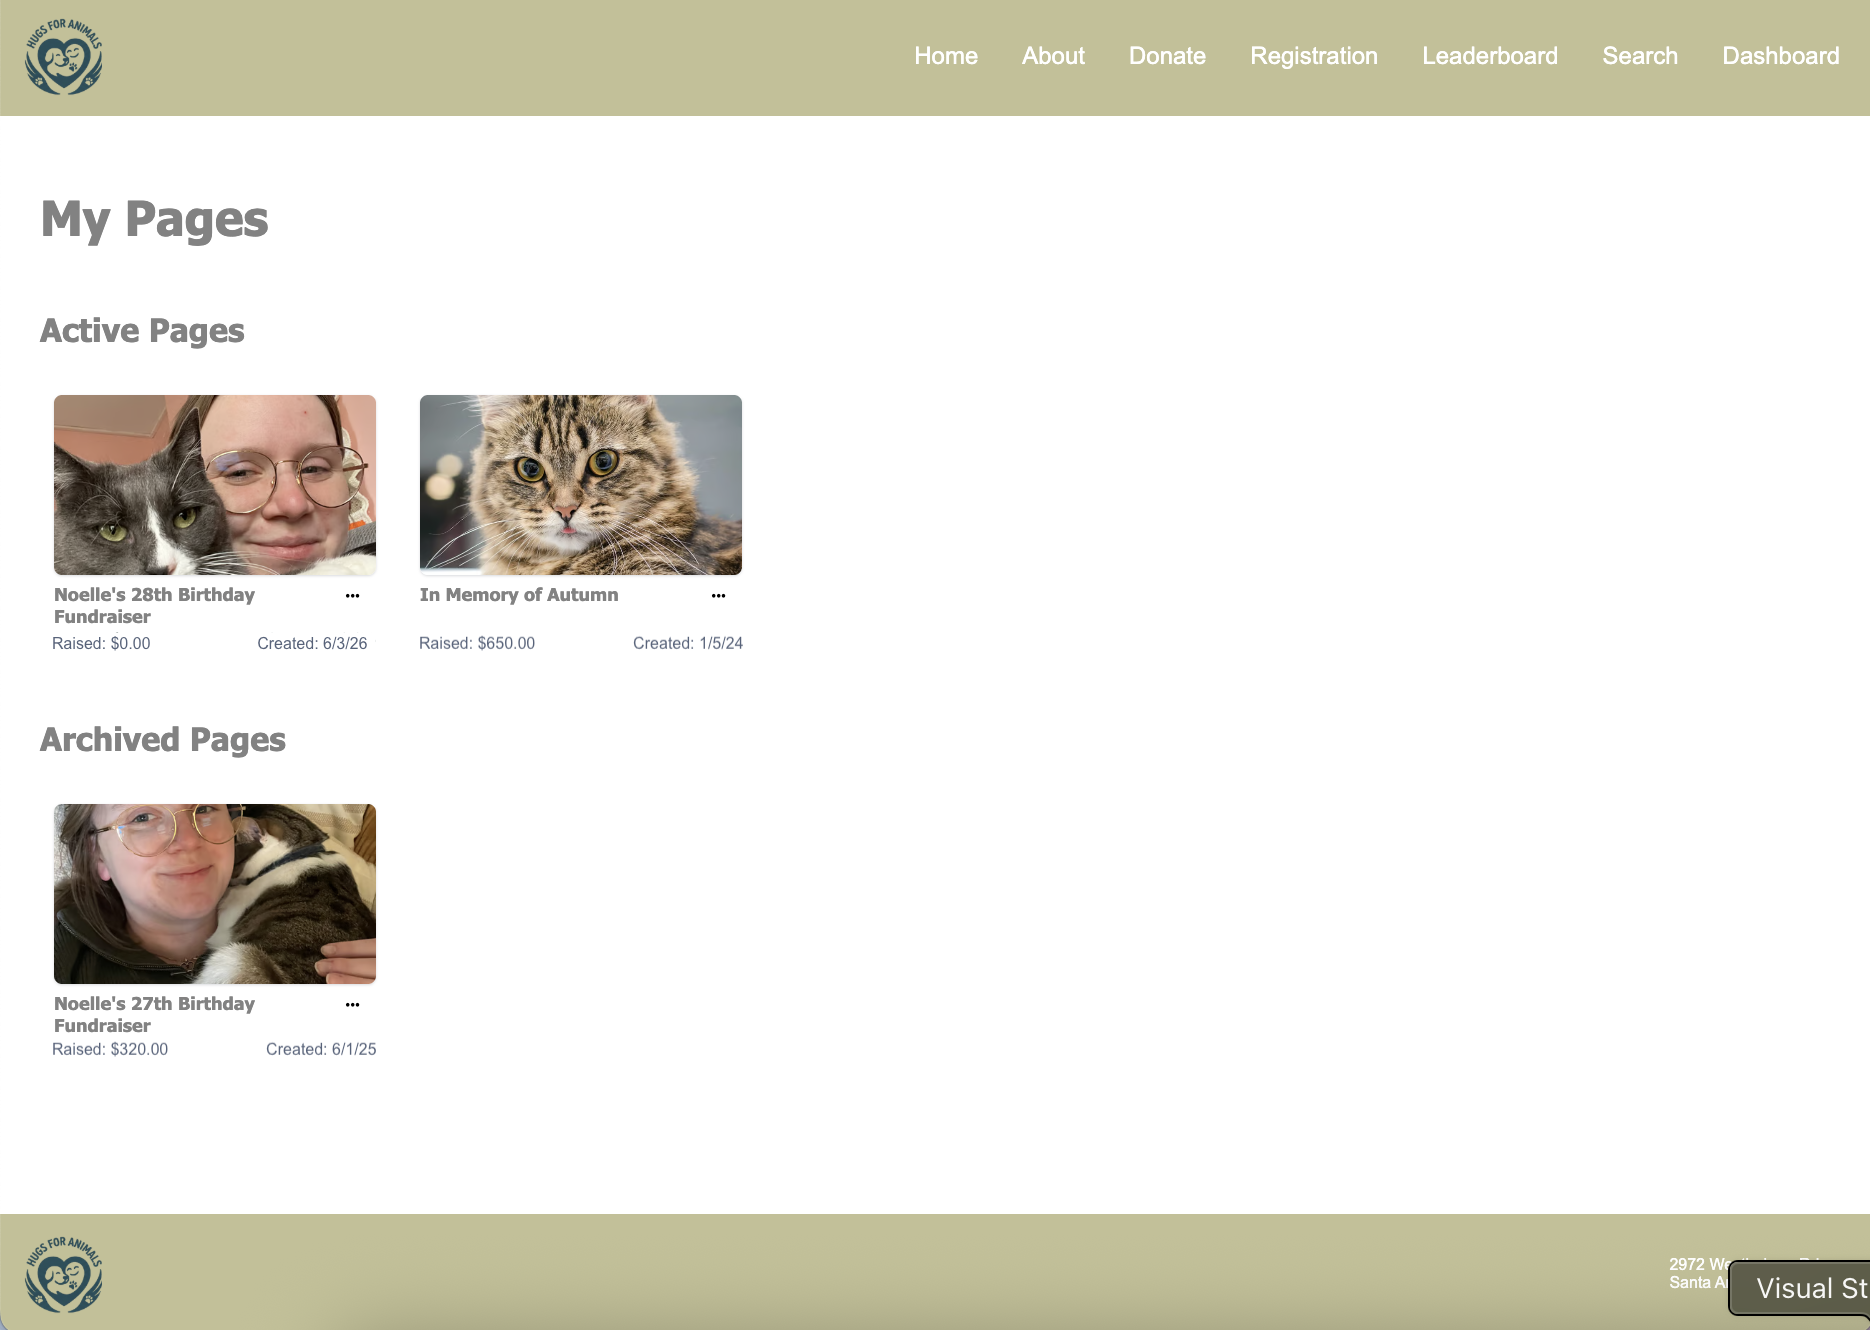The width and height of the screenshot is (1870, 1330).
Task: Go to the Dashboard
Action: click(1781, 56)
